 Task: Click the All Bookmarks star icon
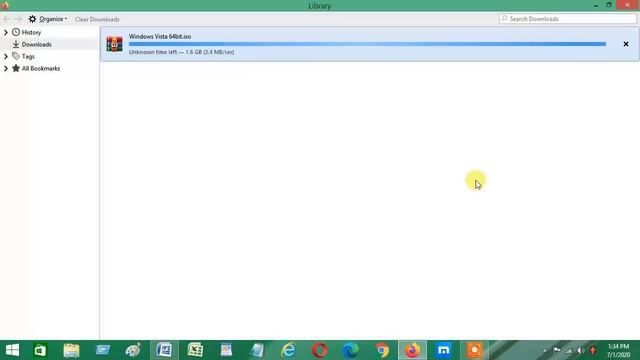click(16, 68)
